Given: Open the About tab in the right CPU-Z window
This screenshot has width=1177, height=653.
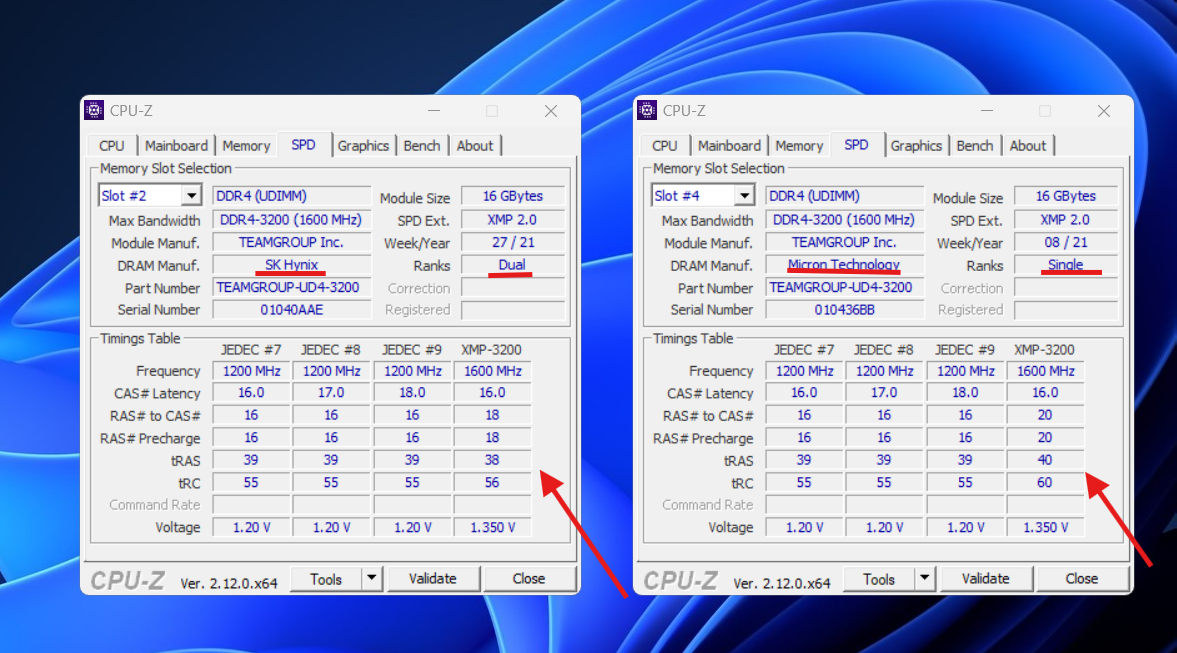Looking at the screenshot, I should point(1028,146).
